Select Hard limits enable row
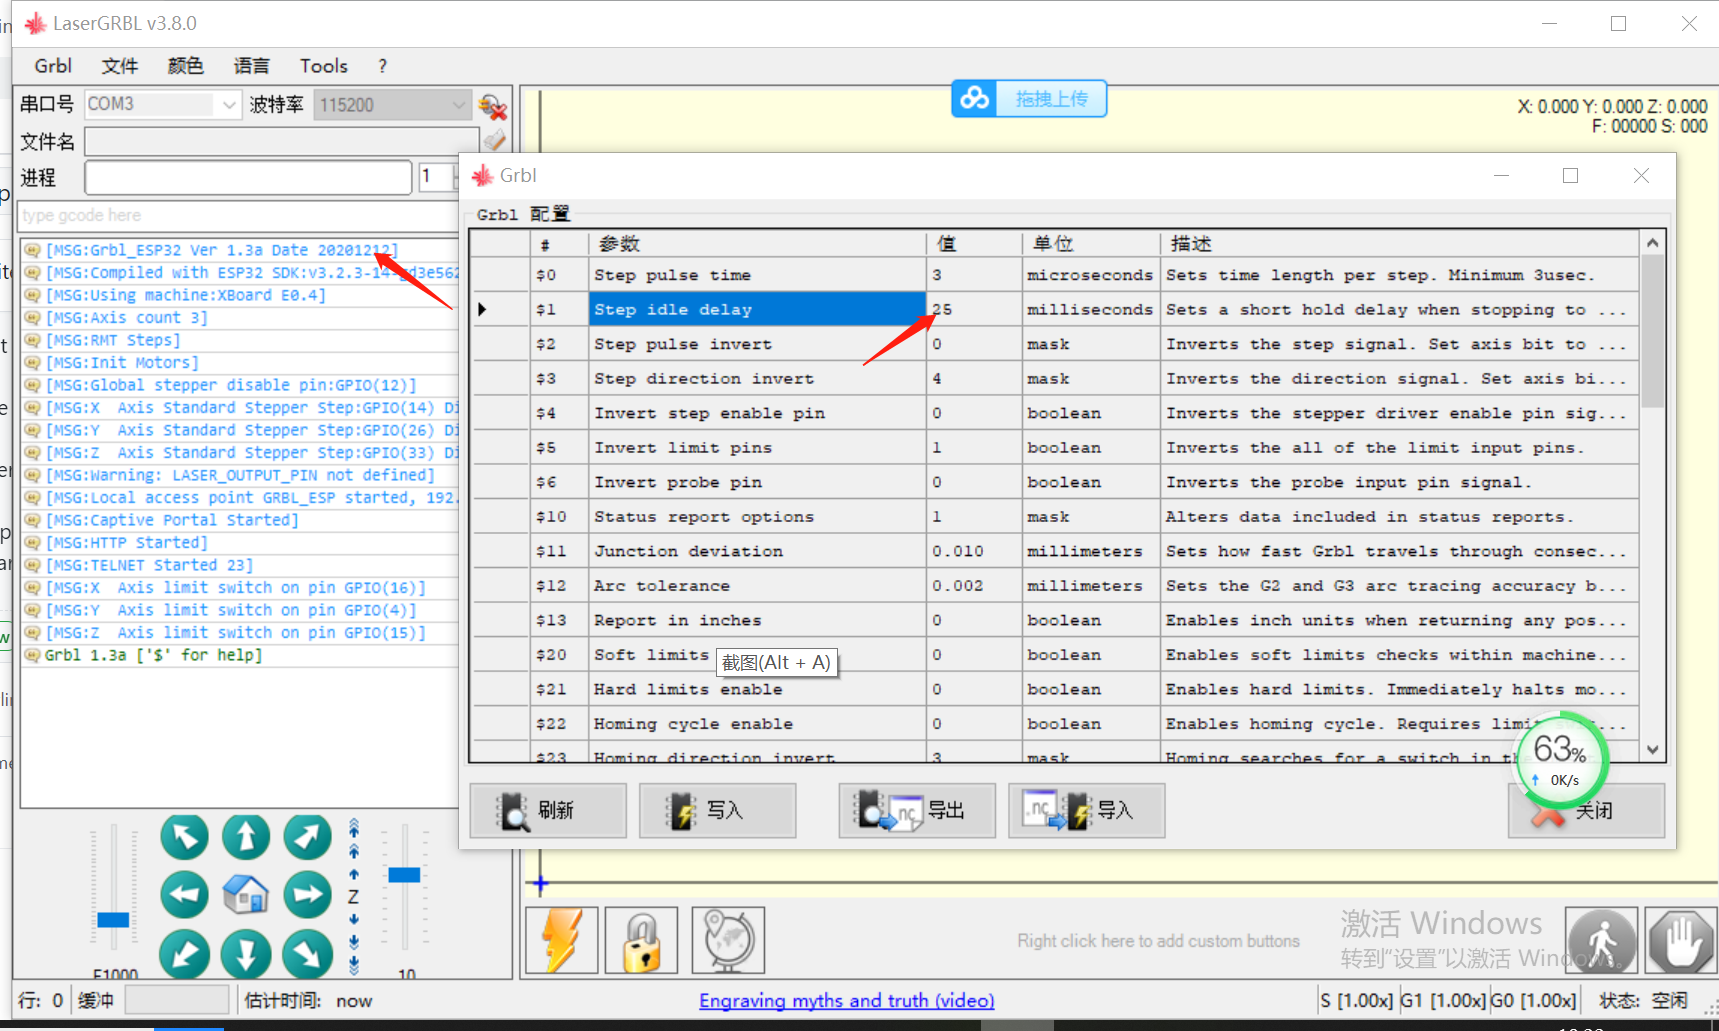 pos(758,689)
